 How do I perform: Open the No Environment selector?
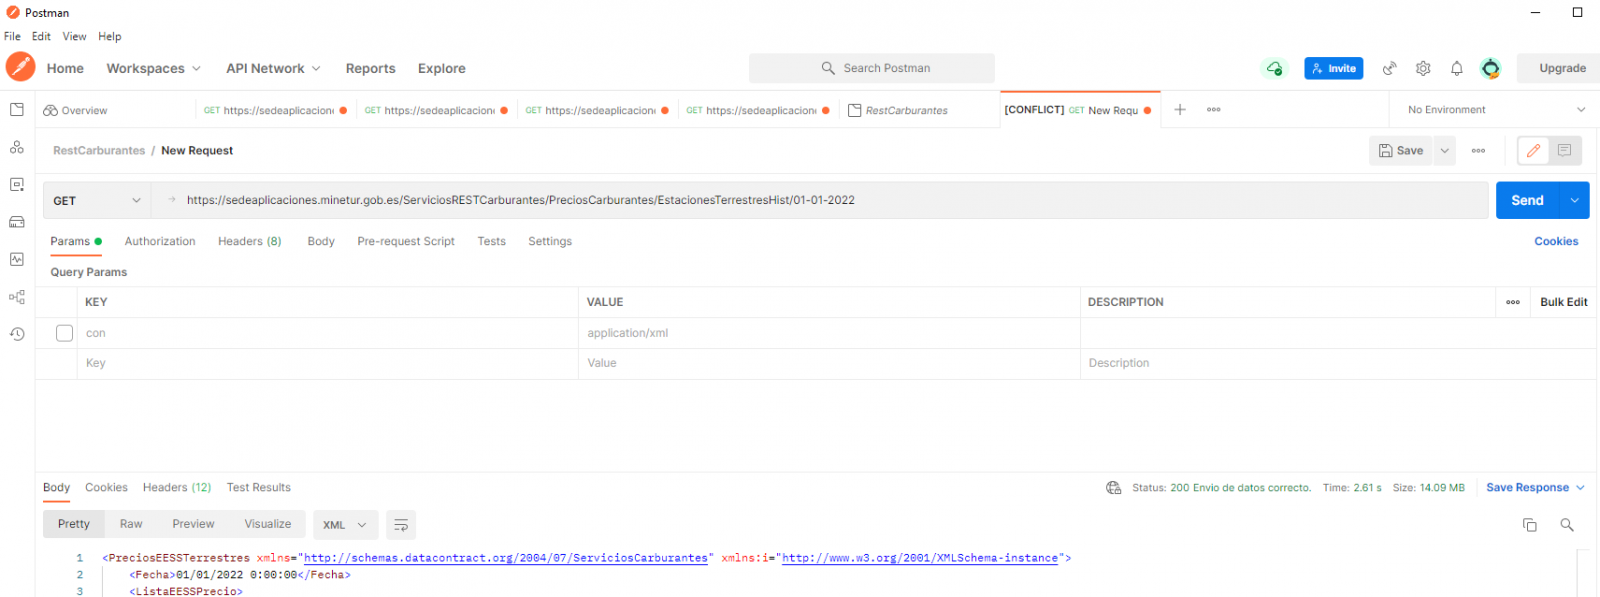(x=1495, y=110)
